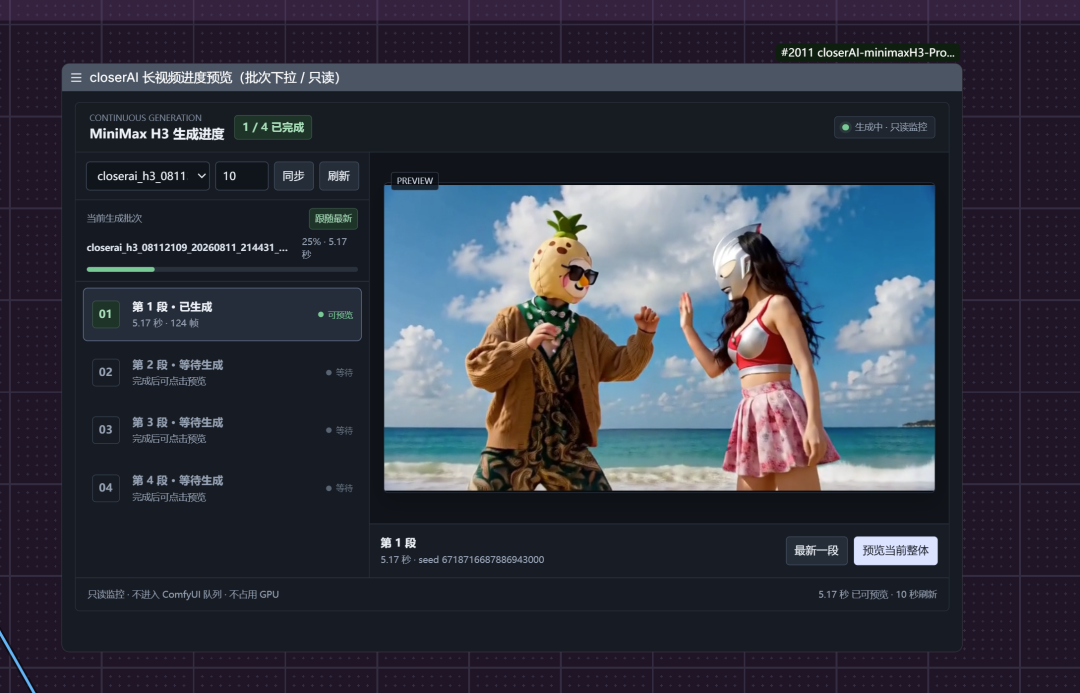The height and width of the screenshot is (693, 1080).
Task: Click the 刷新 button
Action: click(x=338, y=176)
